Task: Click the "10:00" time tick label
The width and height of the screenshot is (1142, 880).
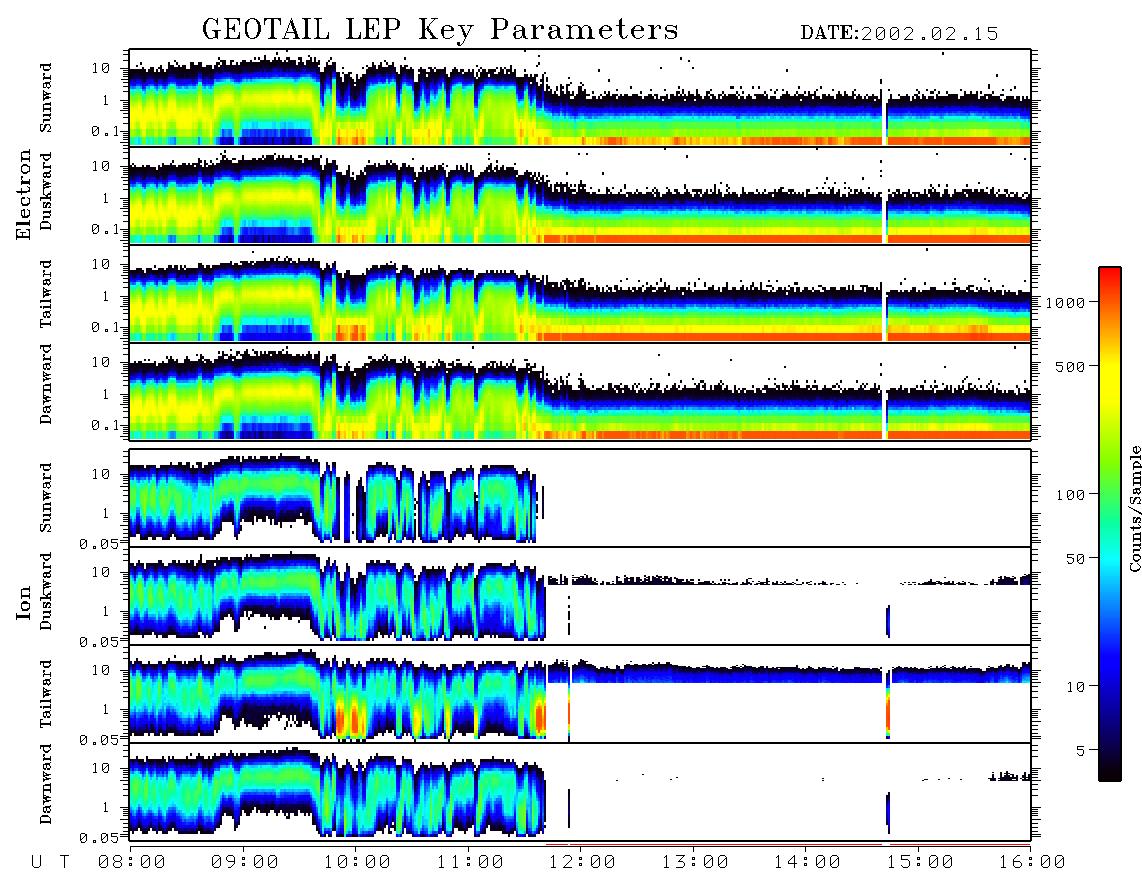Action: coord(357,863)
